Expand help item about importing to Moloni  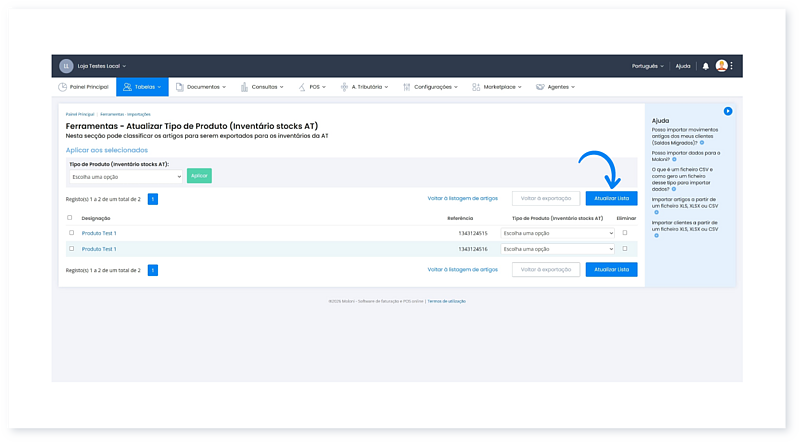click(x=674, y=160)
